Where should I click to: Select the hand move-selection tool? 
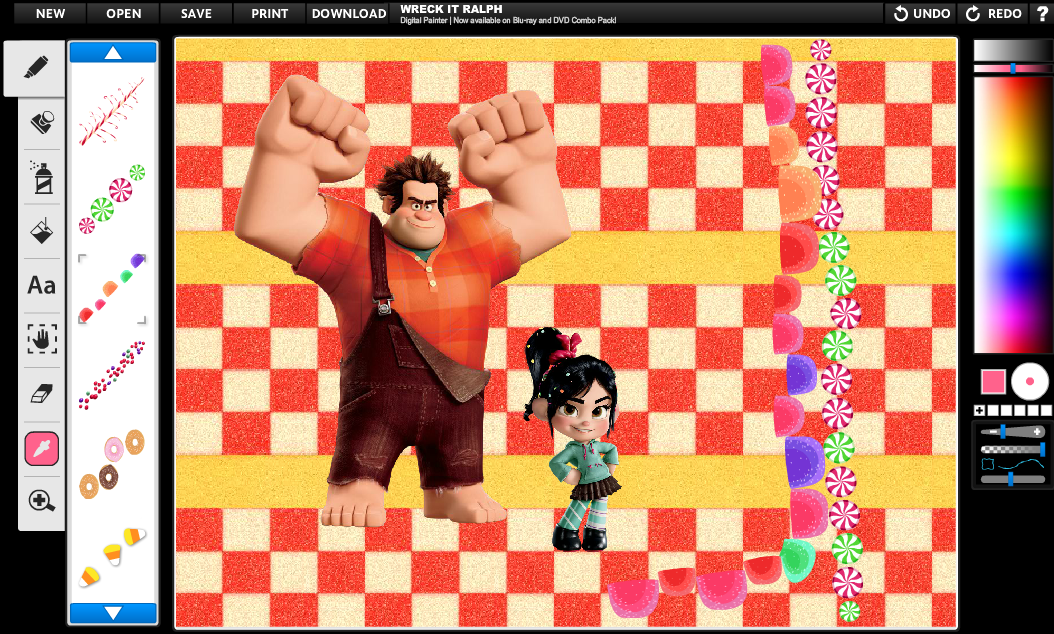(42, 340)
